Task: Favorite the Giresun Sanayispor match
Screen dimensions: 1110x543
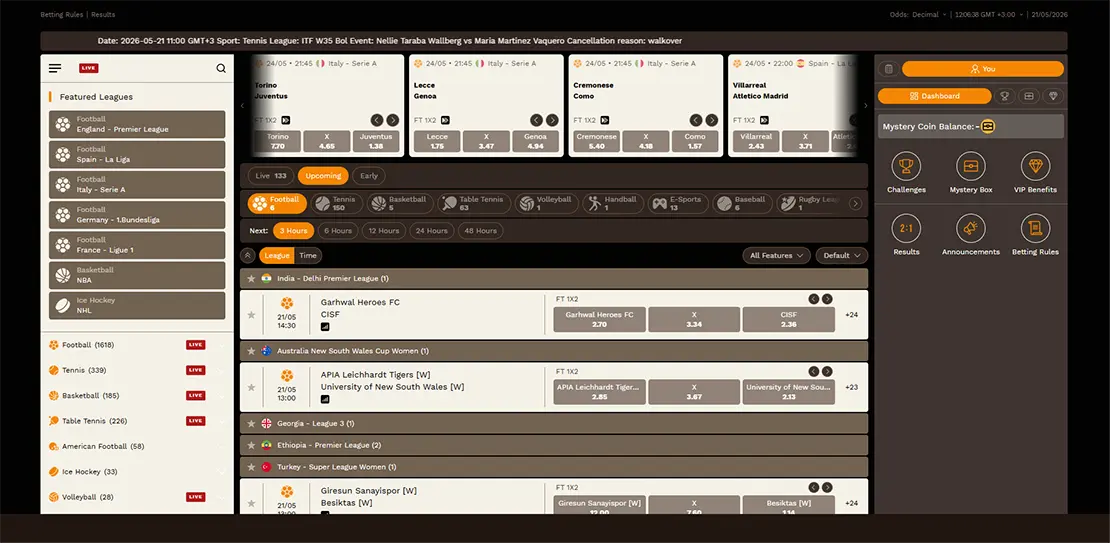Action: point(251,503)
